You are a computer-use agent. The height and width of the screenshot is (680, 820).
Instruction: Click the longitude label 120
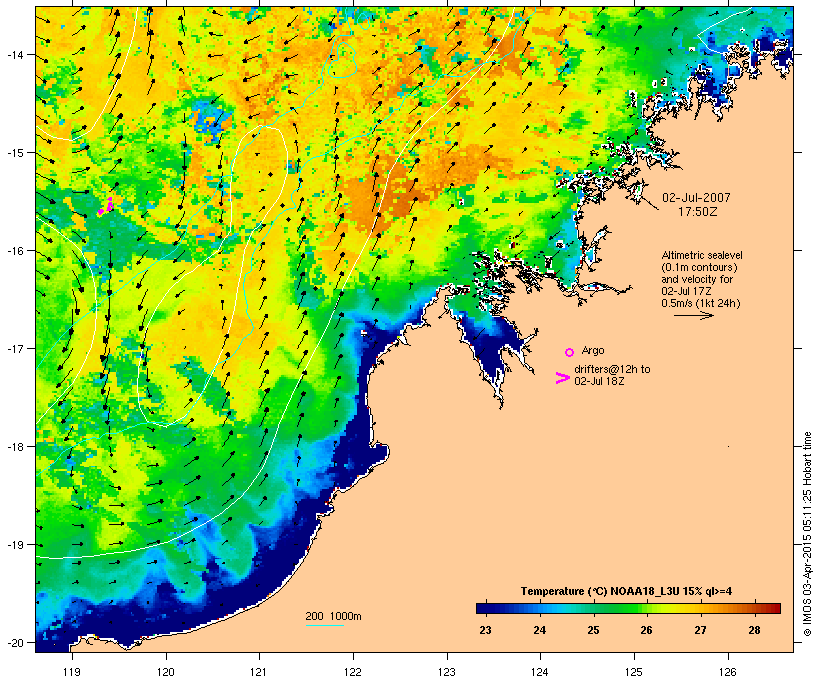166,672
